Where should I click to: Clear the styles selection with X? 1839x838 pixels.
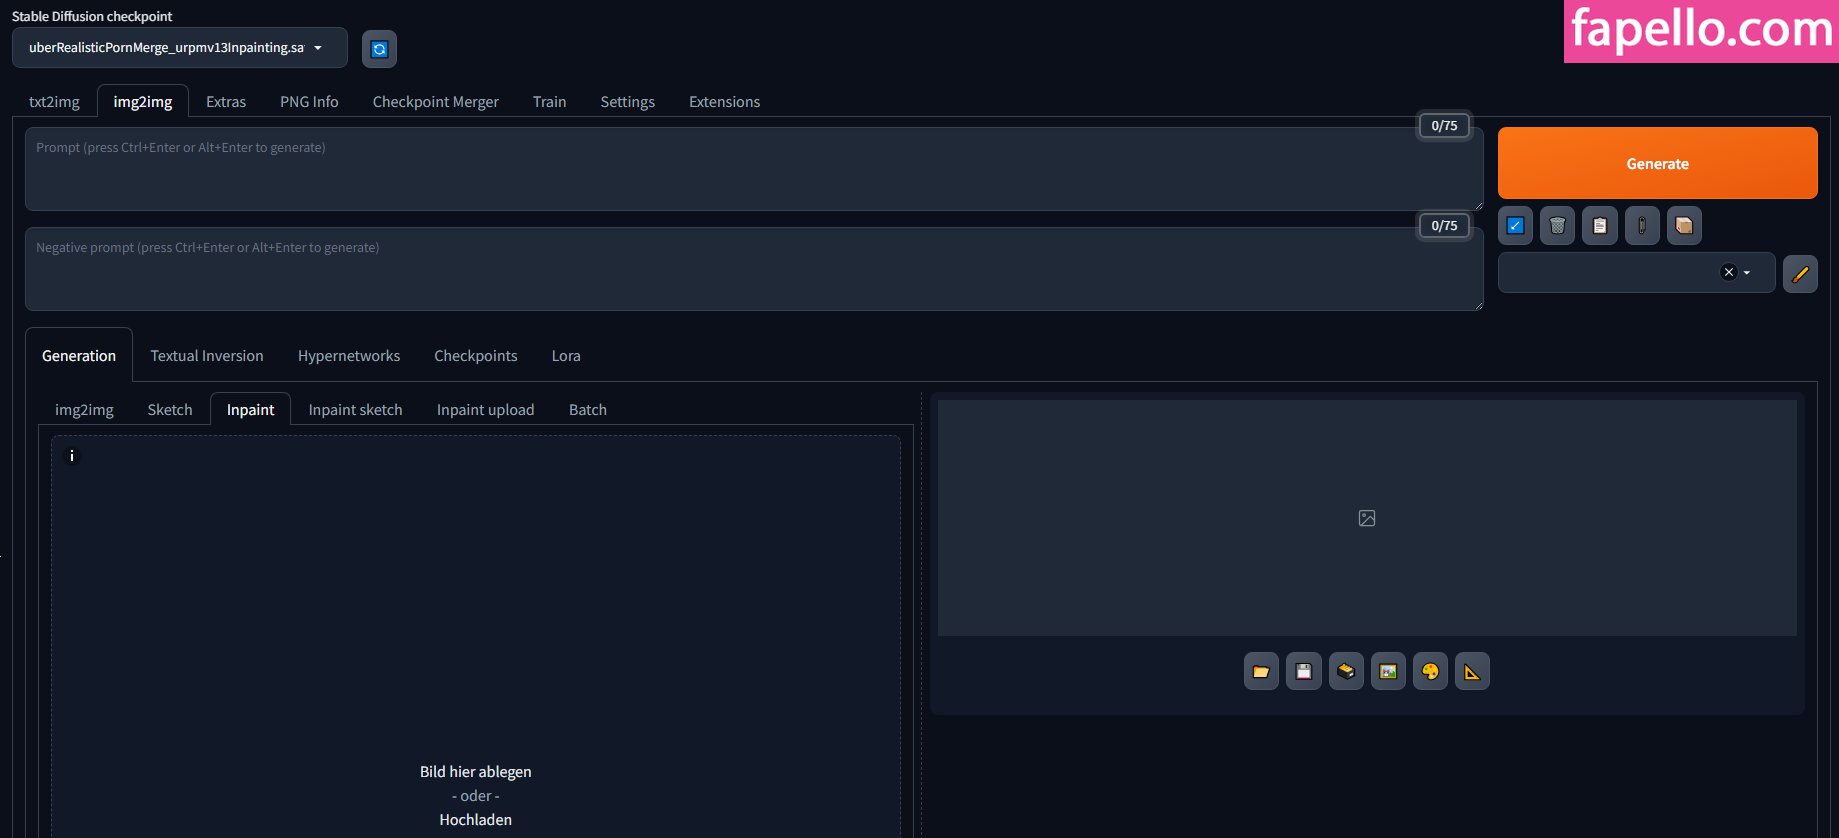coord(1728,272)
